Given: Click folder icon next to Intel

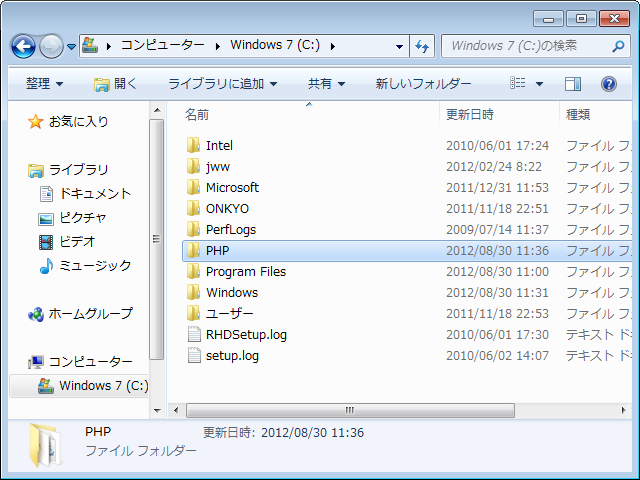Looking at the screenshot, I should click(193, 145).
